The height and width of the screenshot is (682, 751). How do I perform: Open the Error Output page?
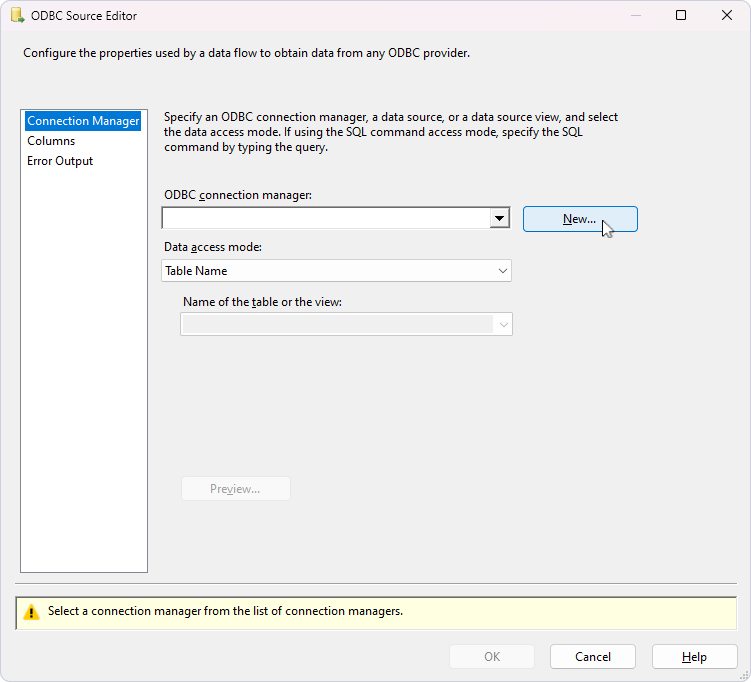point(60,161)
